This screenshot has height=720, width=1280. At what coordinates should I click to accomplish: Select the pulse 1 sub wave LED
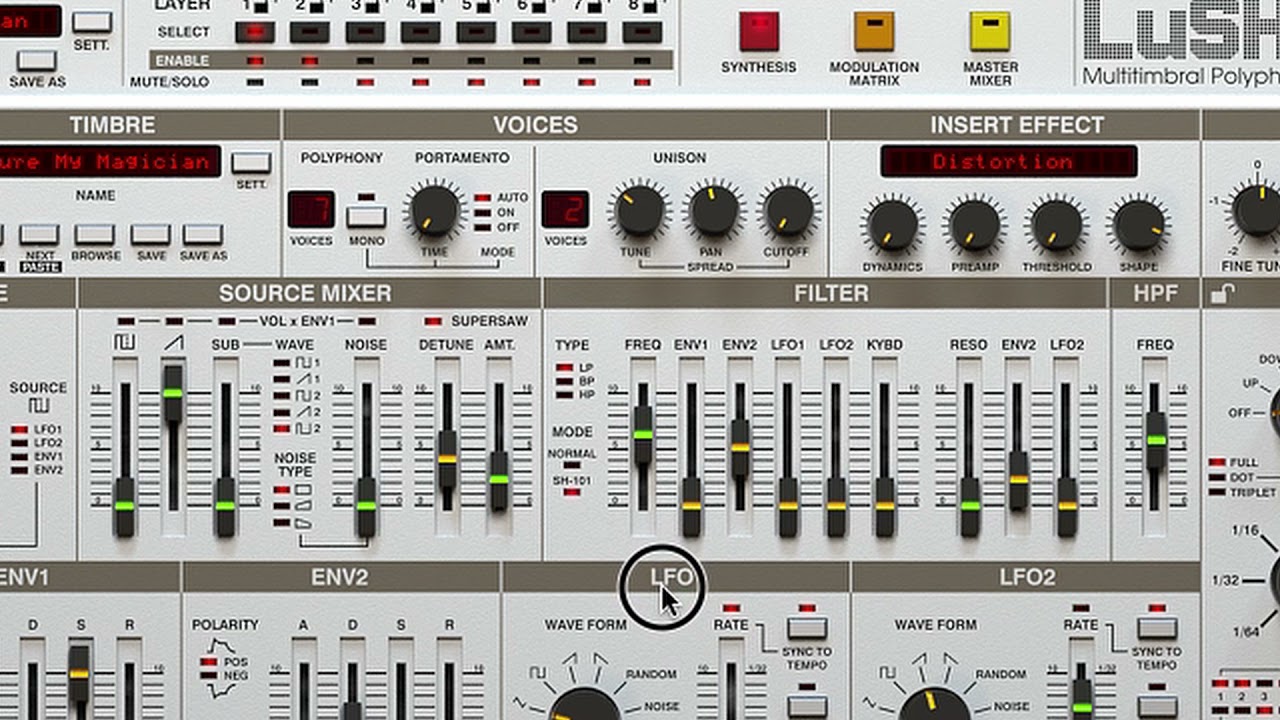click(282, 362)
